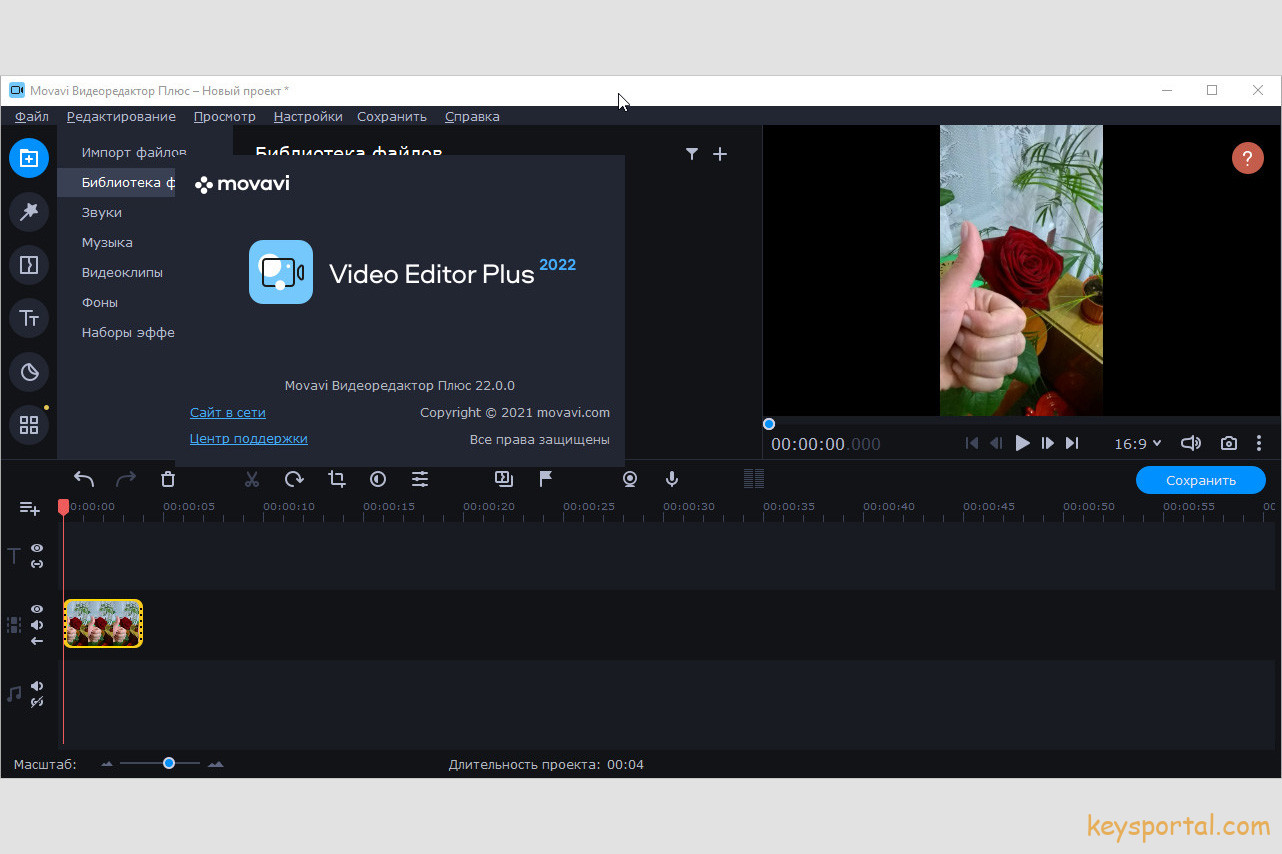Open the Редактирование menu
The image size is (1282, 854).
click(121, 117)
